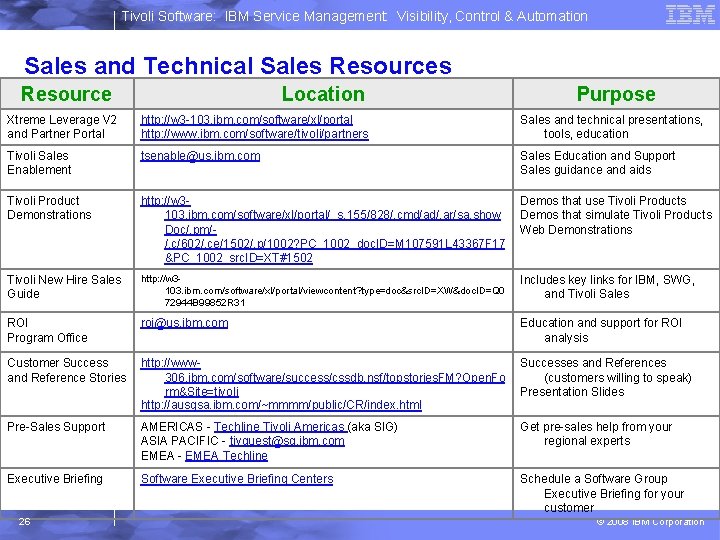The height and width of the screenshot is (540, 720).
Task: Open the ausgsa.ibm.com CR index link
Action: (x=281, y=405)
